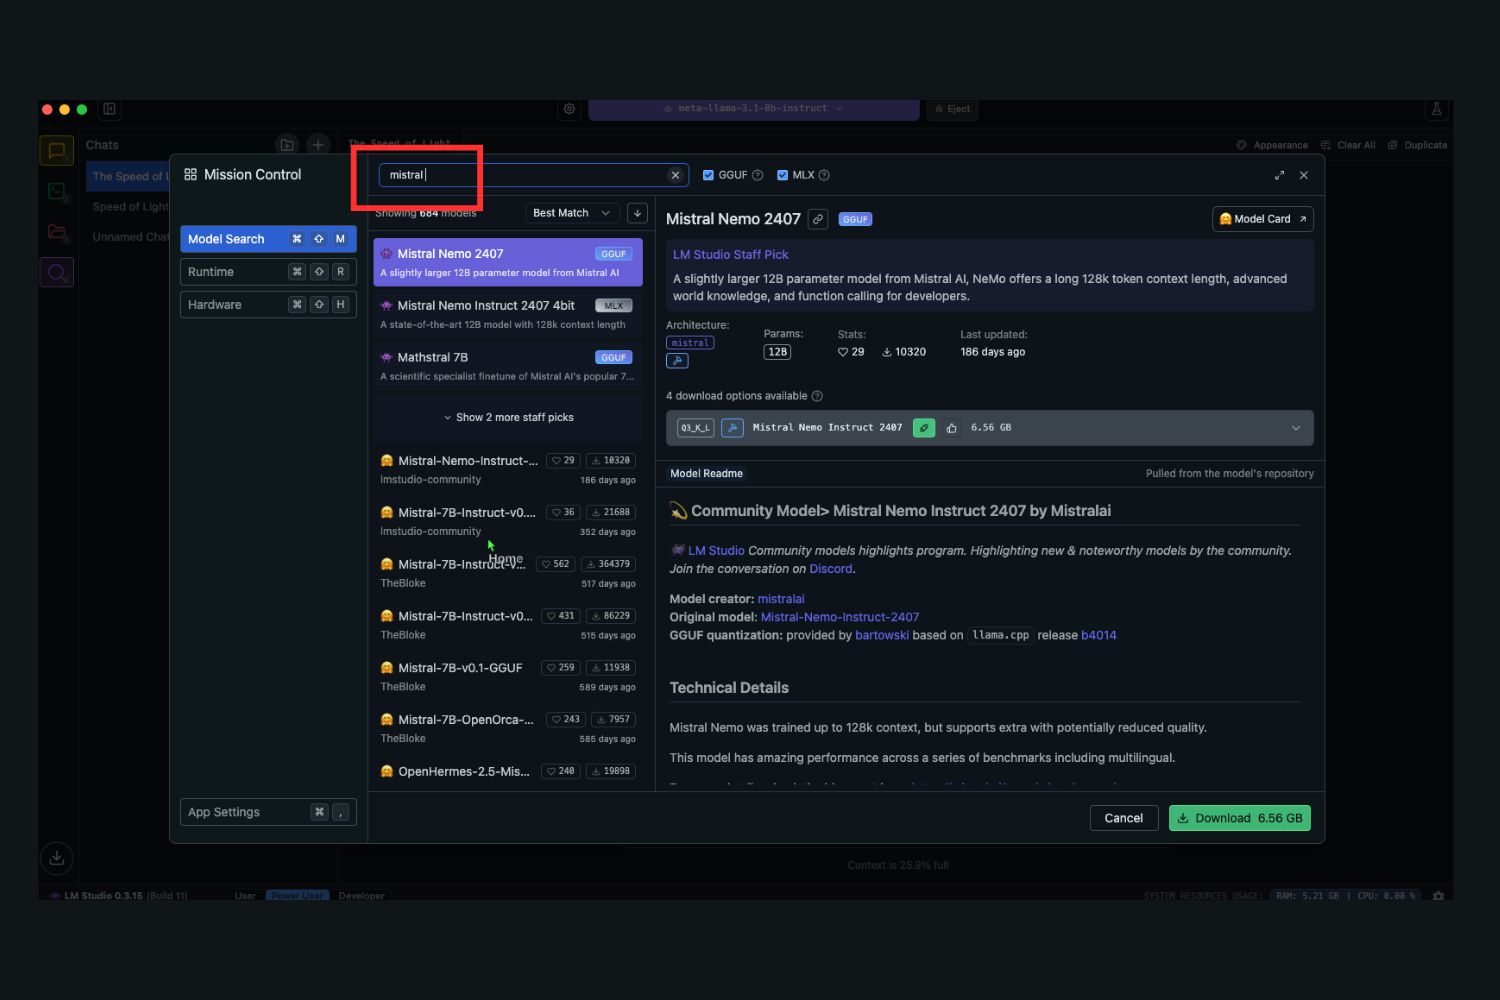The image size is (1500, 1000).
Task: Focus the mistral model search field
Action: pyautogui.click(x=533, y=175)
